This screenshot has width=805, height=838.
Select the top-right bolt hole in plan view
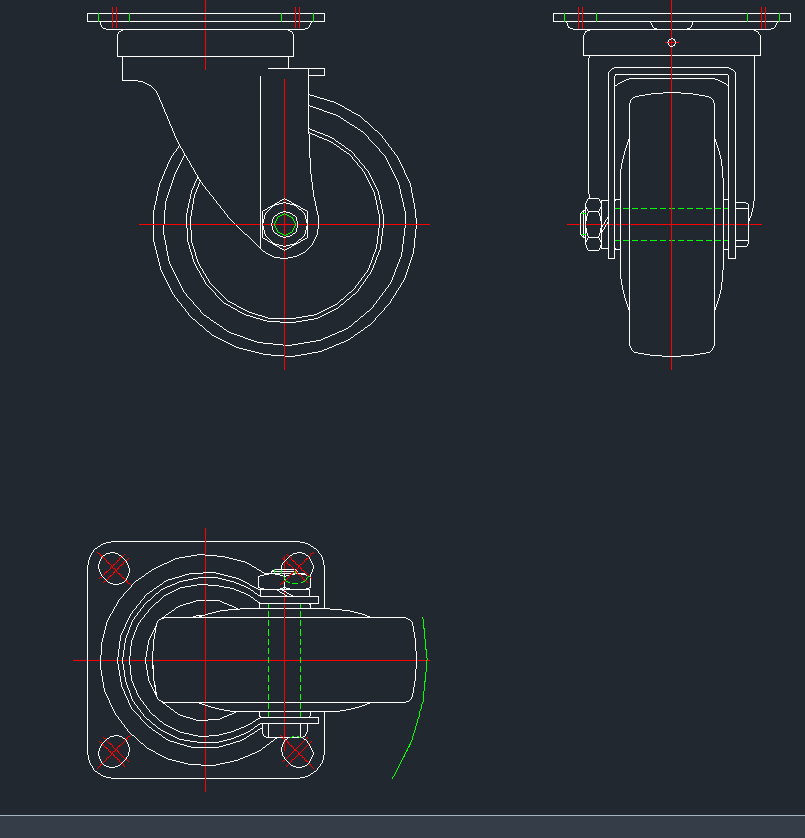click(x=297, y=568)
